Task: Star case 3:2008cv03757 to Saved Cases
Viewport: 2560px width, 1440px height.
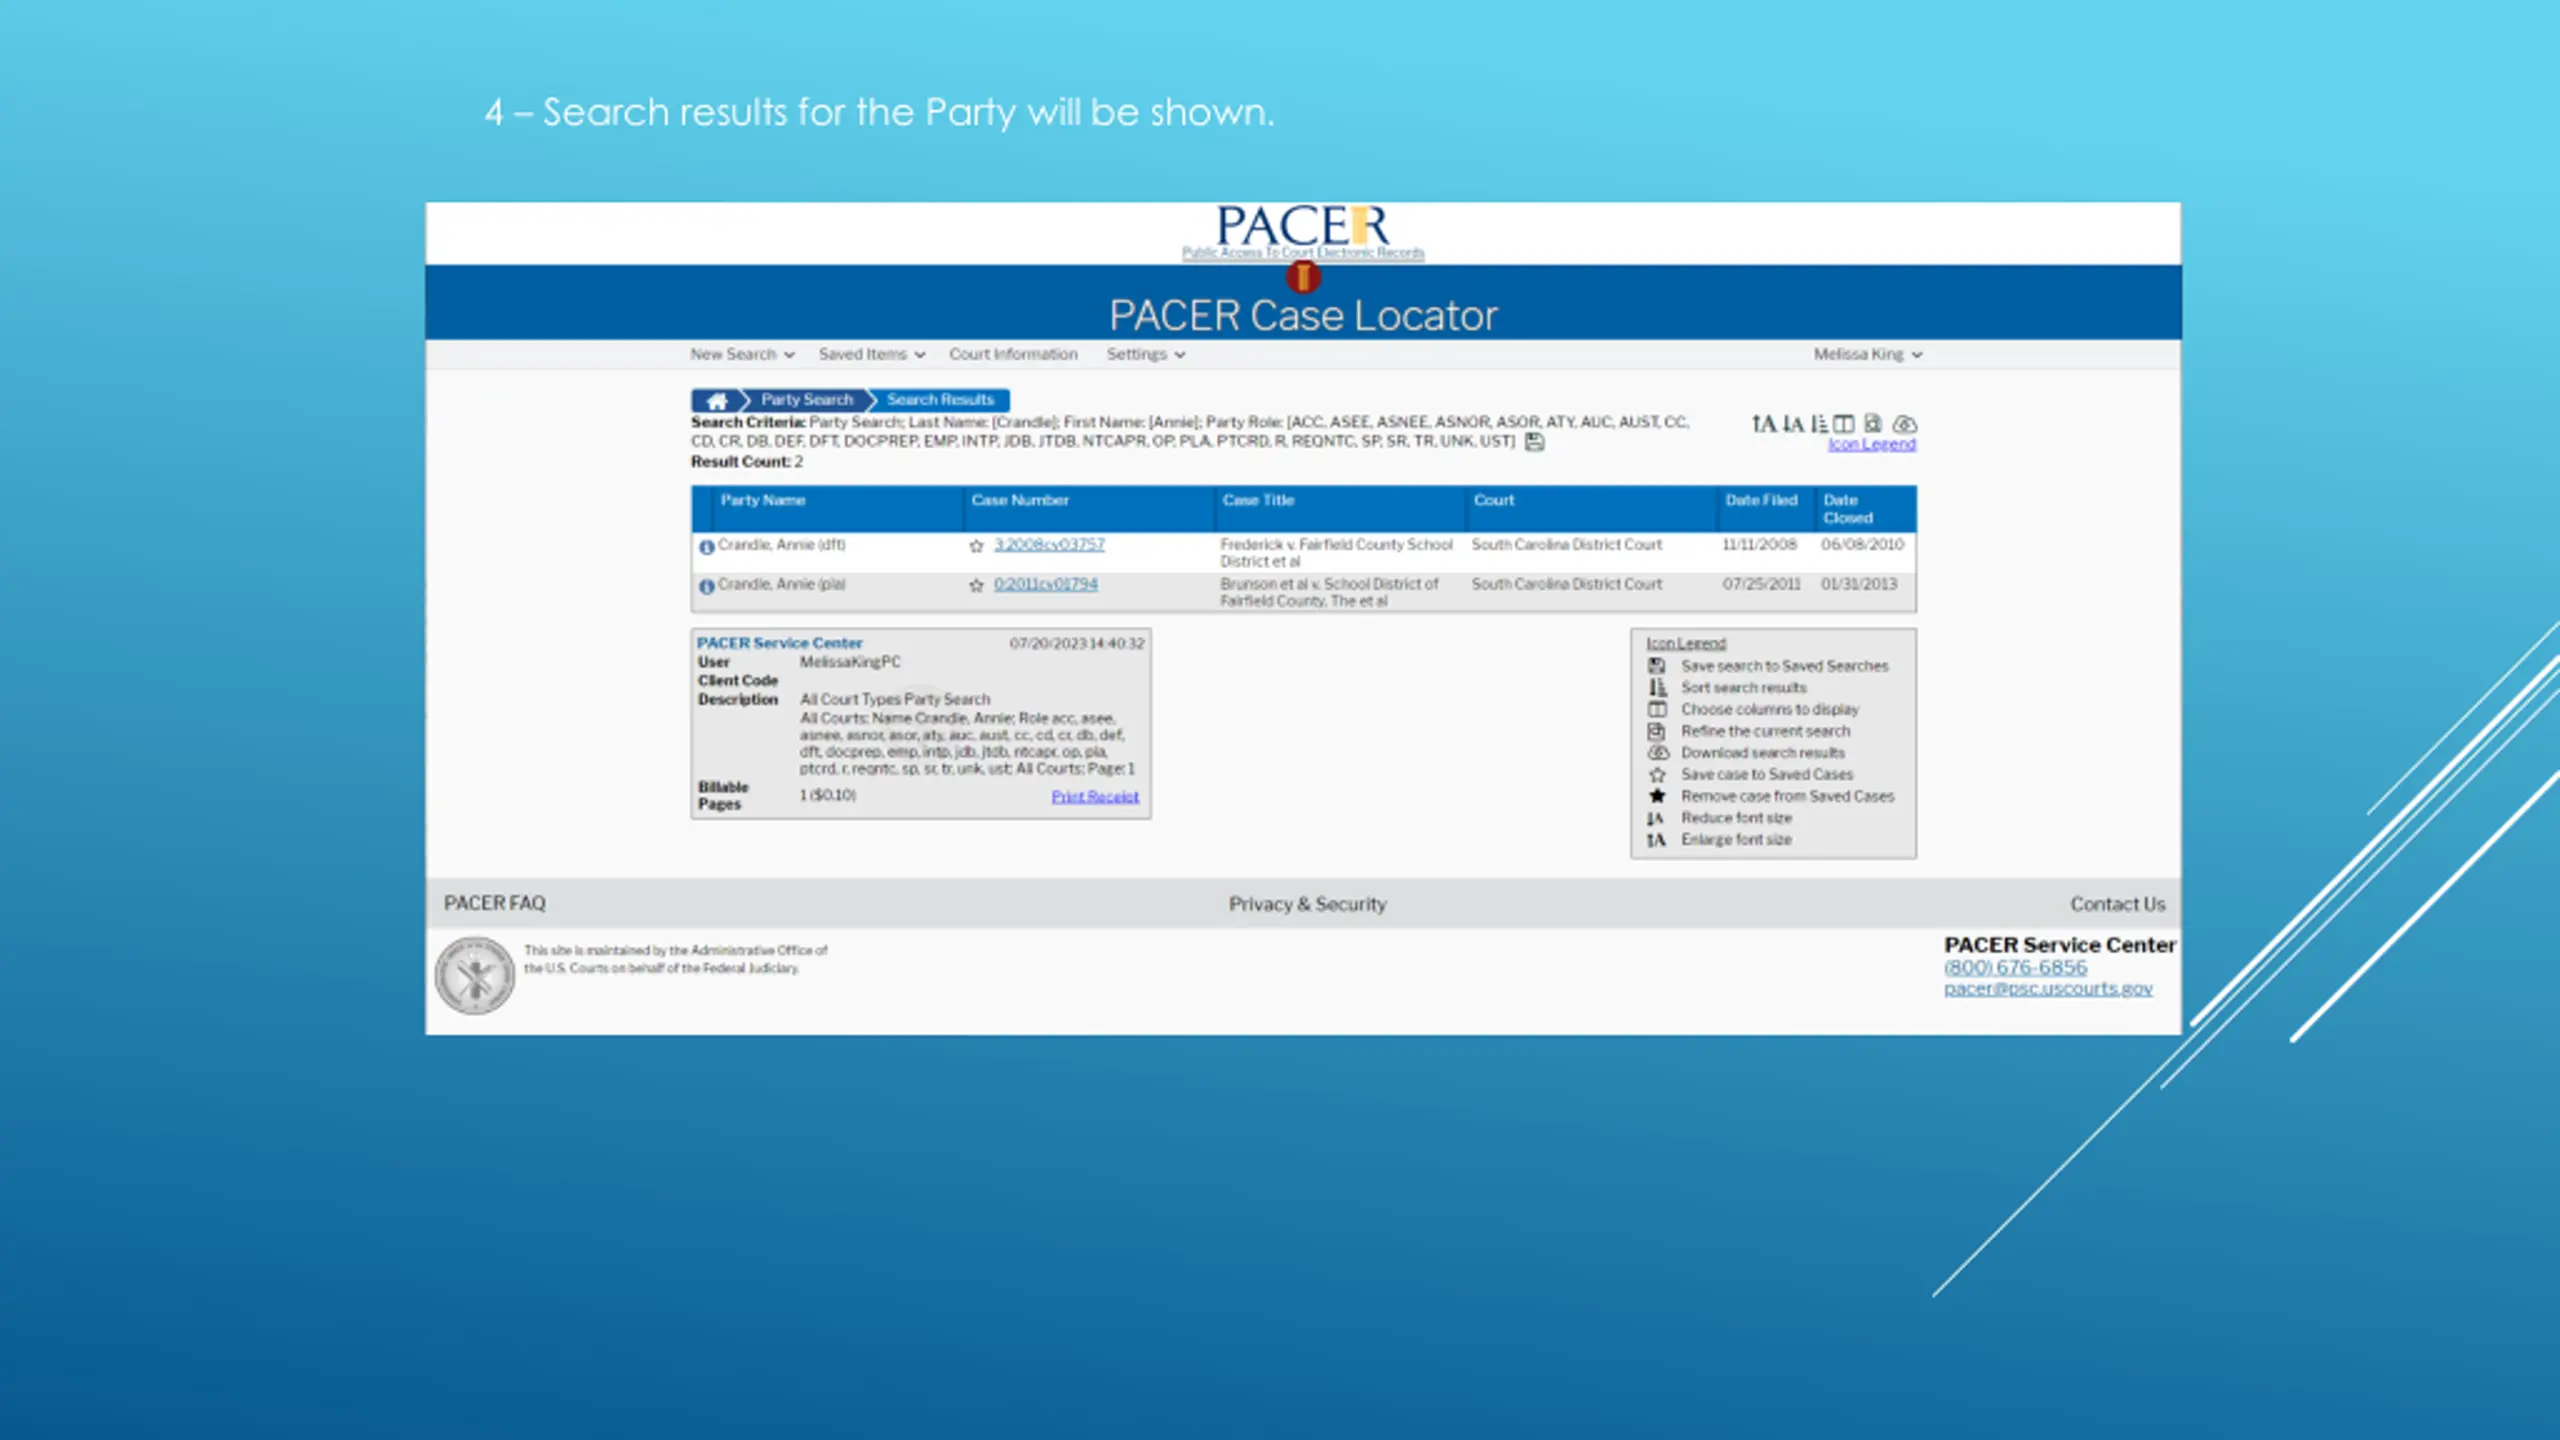Action: click(976, 546)
